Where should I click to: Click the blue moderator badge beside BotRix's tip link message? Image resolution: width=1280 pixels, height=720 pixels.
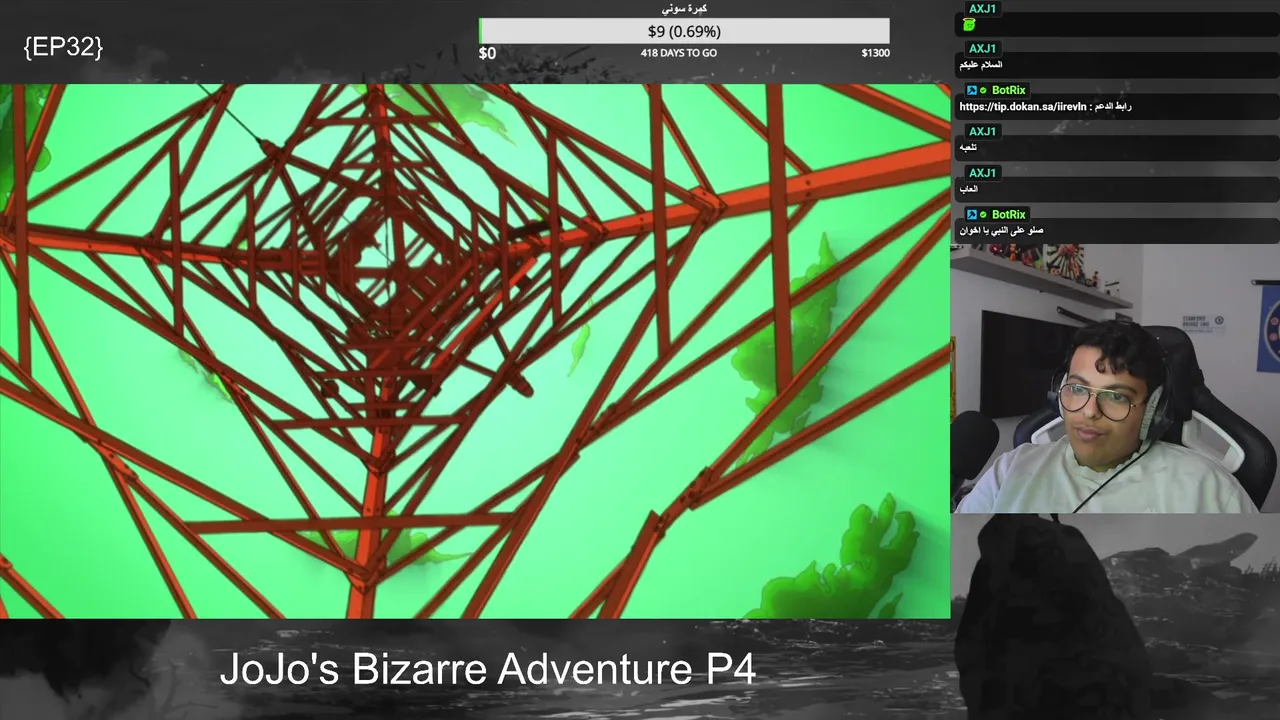pyautogui.click(x=971, y=90)
